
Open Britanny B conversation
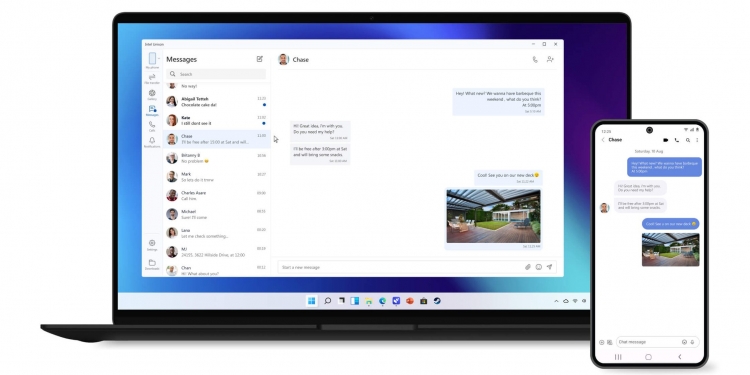(x=217, y=158)
